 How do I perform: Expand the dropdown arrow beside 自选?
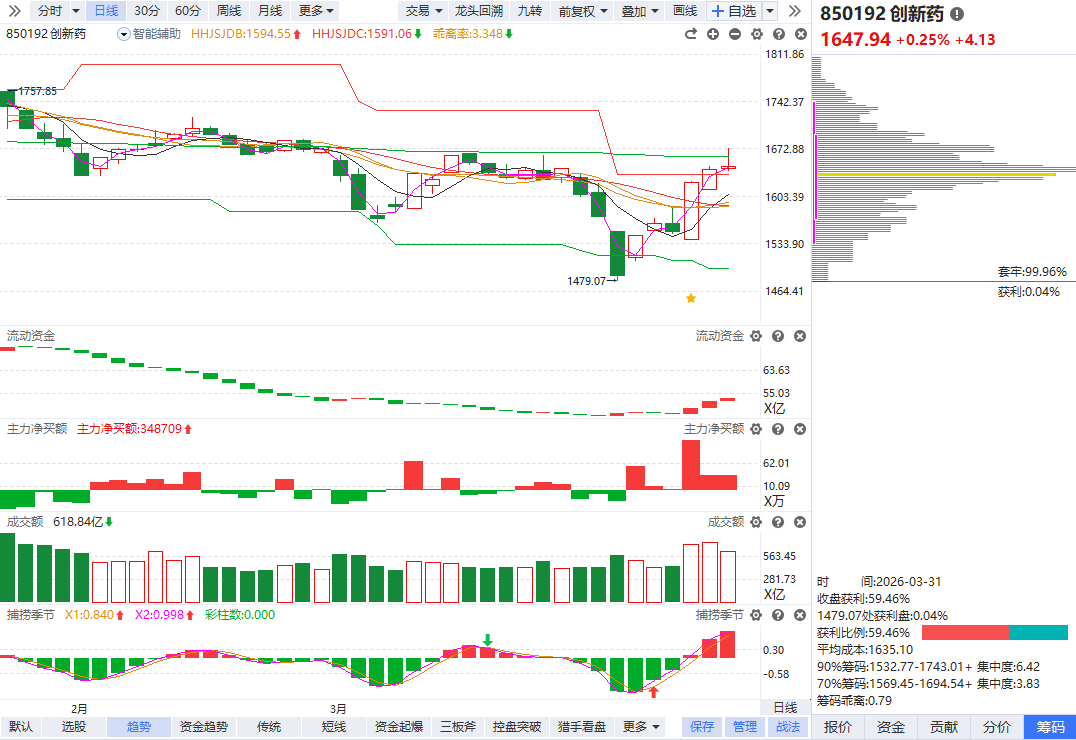pos(769,11)
